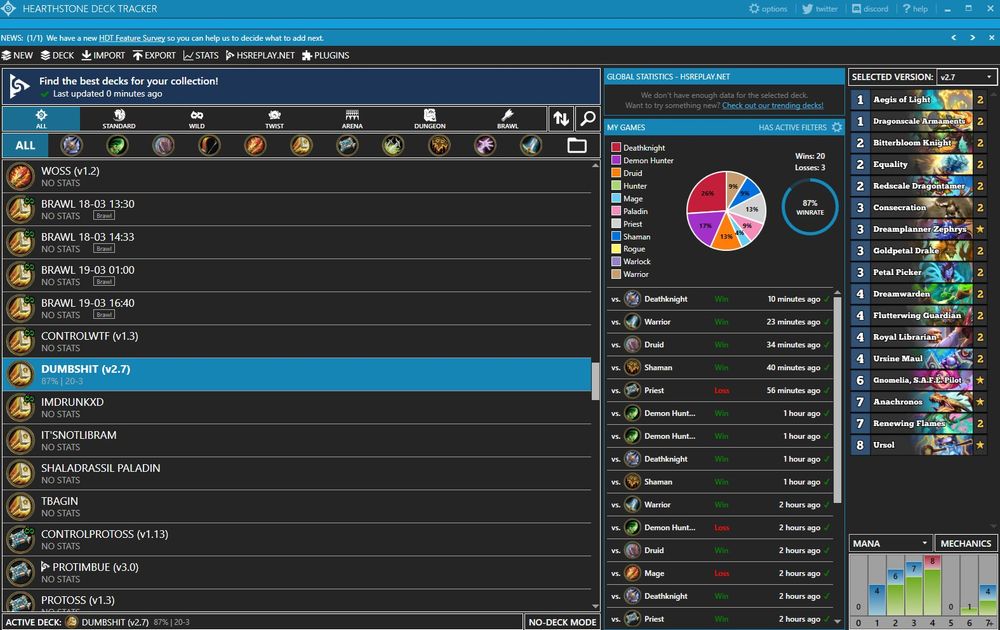
Task: Switch to the WILD mode tab
Action: click(197, 119)
